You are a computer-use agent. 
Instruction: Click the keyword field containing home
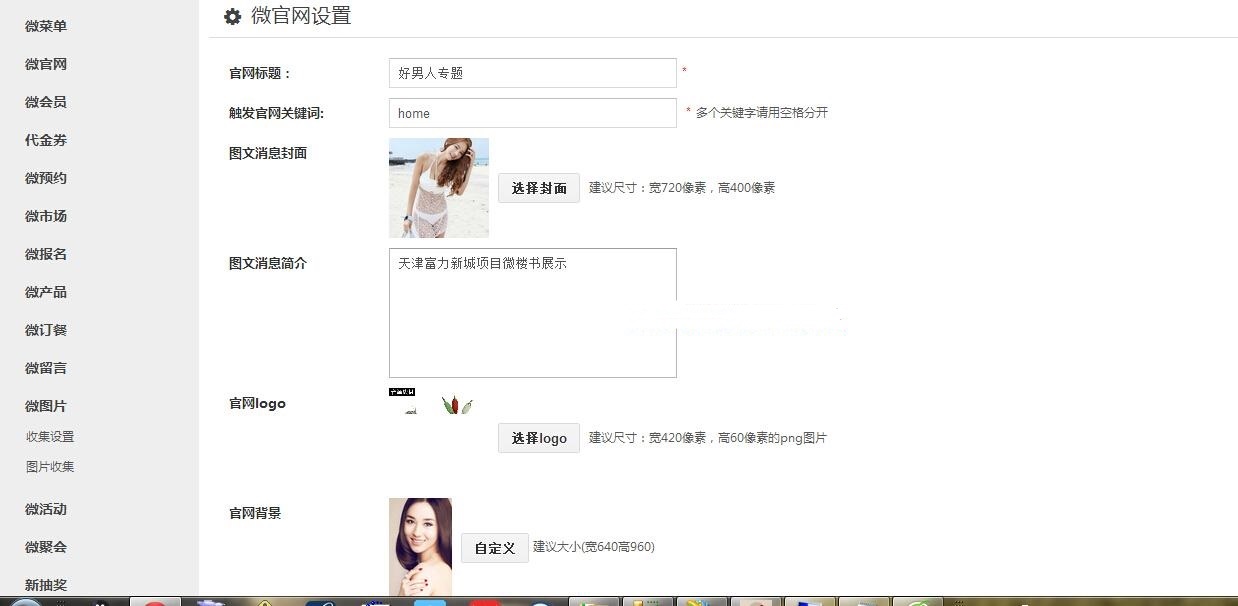tap(532, 113)
